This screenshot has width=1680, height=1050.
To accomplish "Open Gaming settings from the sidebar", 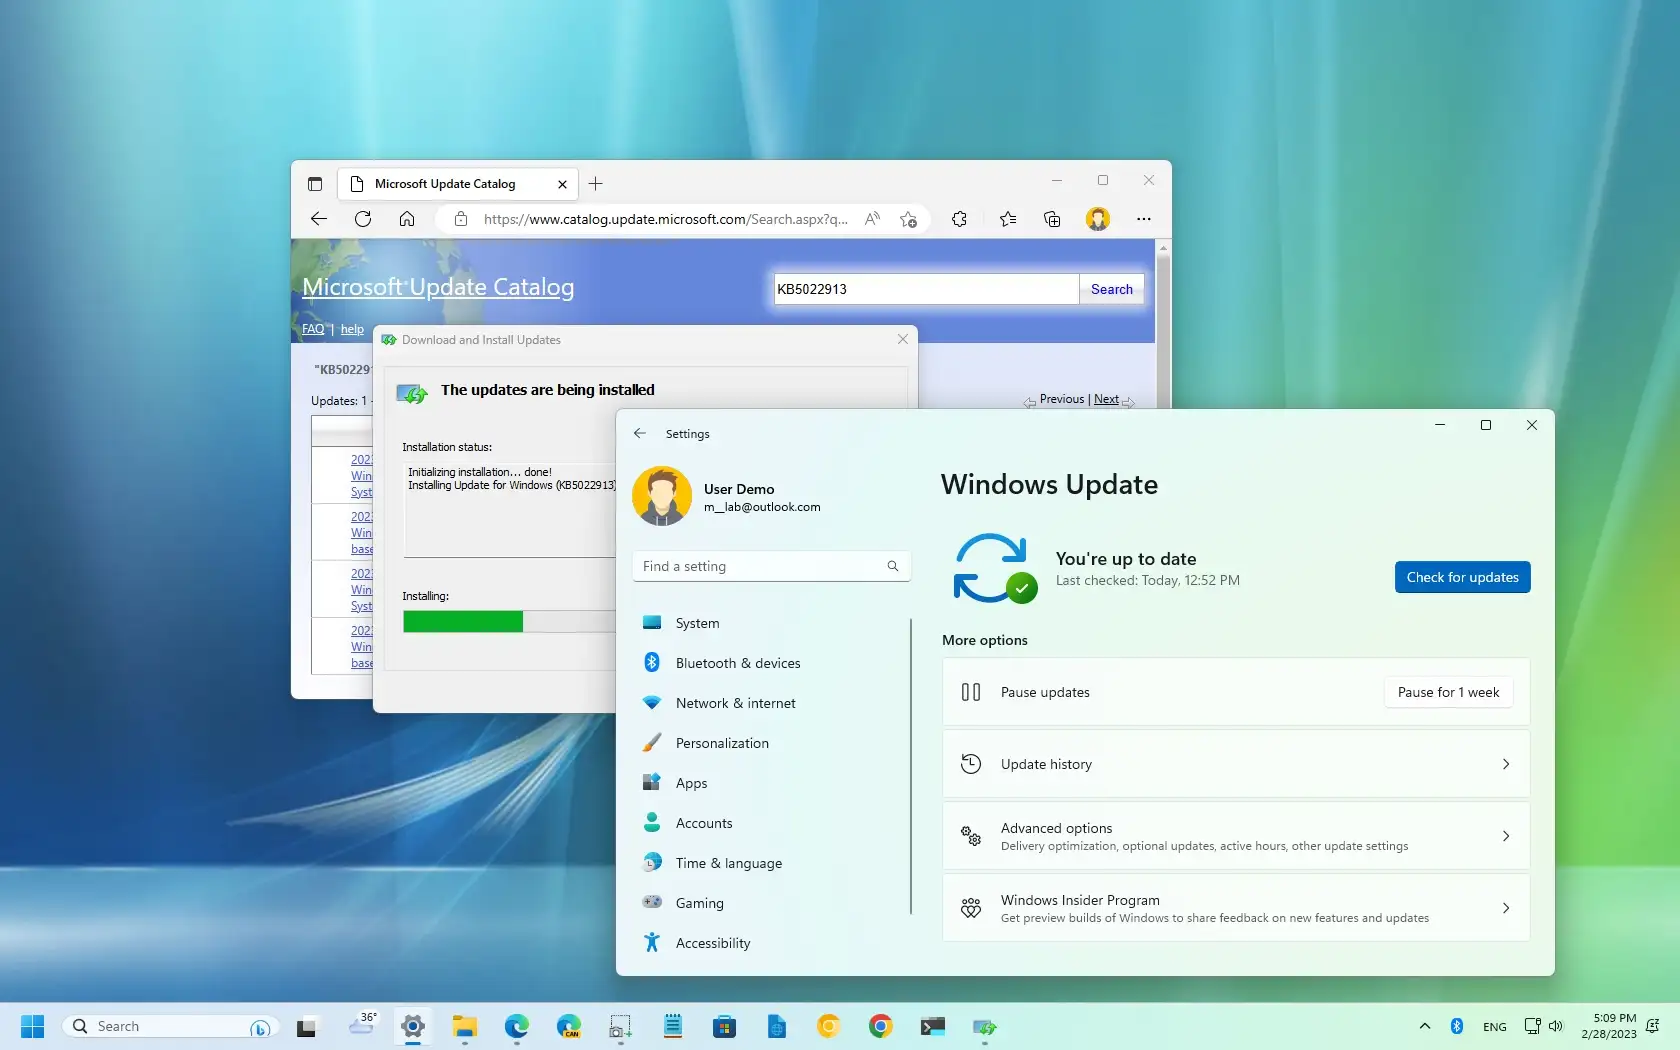I will (699, 902).
